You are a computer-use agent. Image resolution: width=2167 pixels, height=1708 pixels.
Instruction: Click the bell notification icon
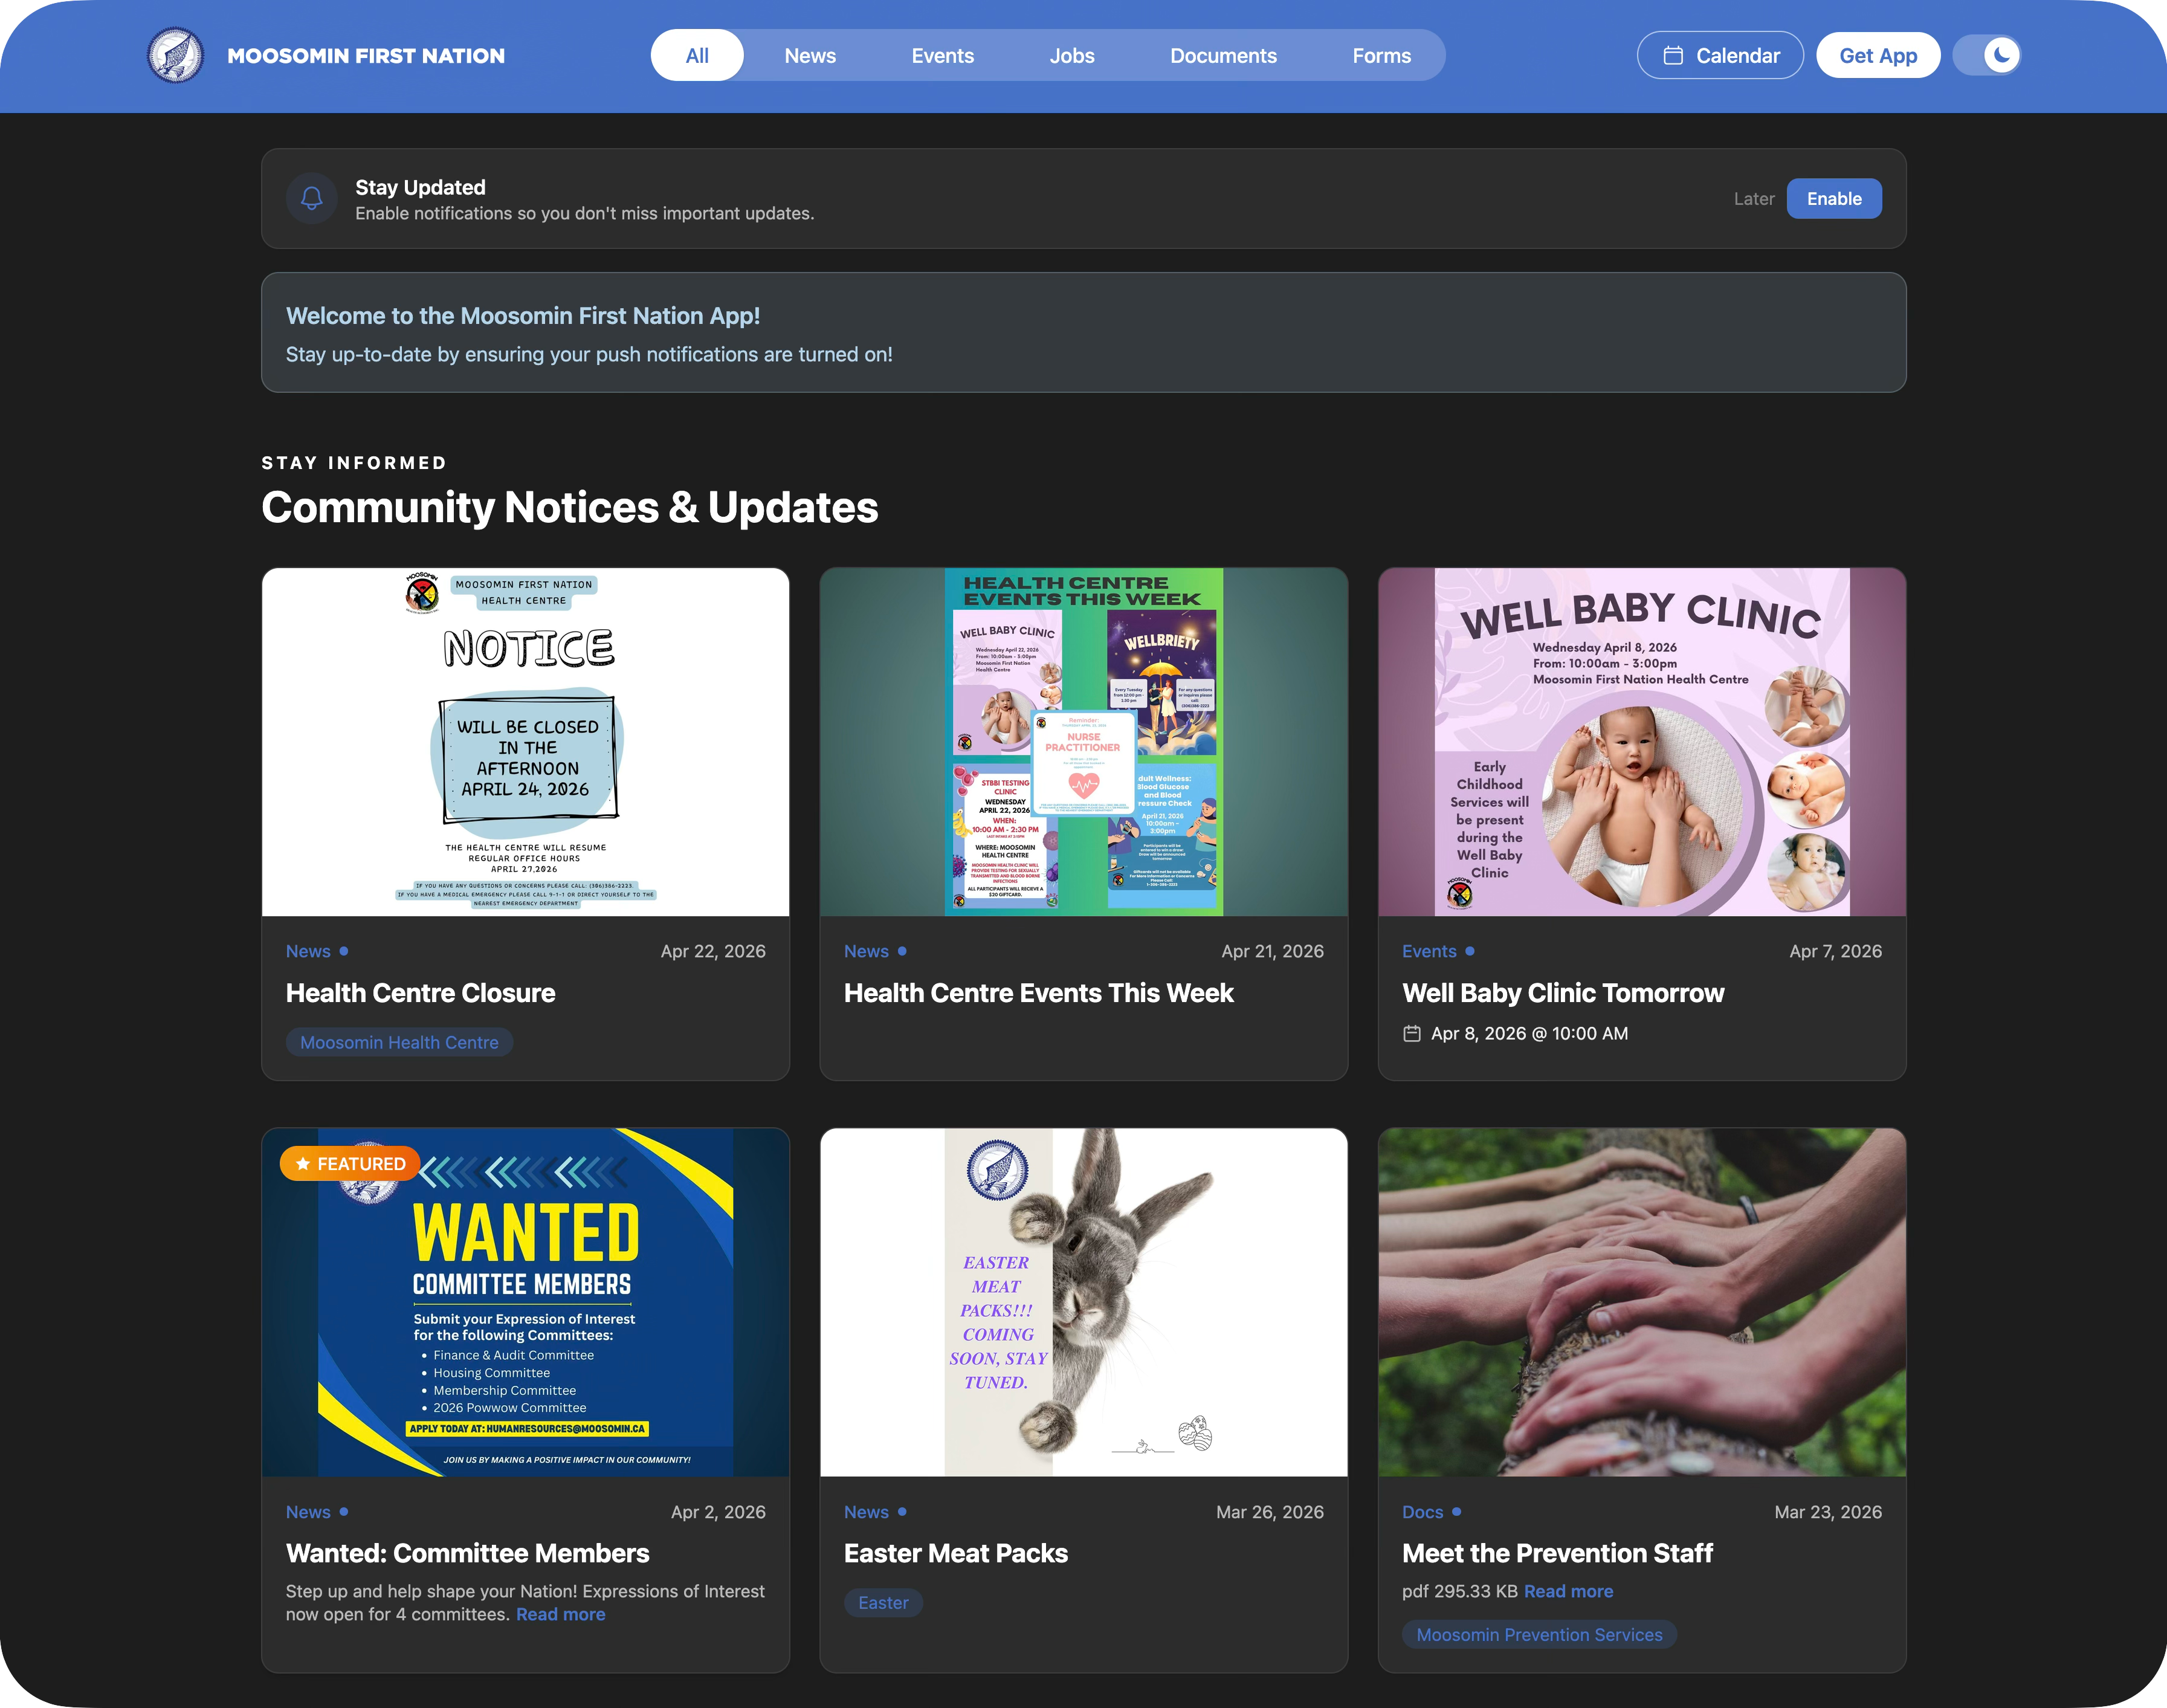312,198
